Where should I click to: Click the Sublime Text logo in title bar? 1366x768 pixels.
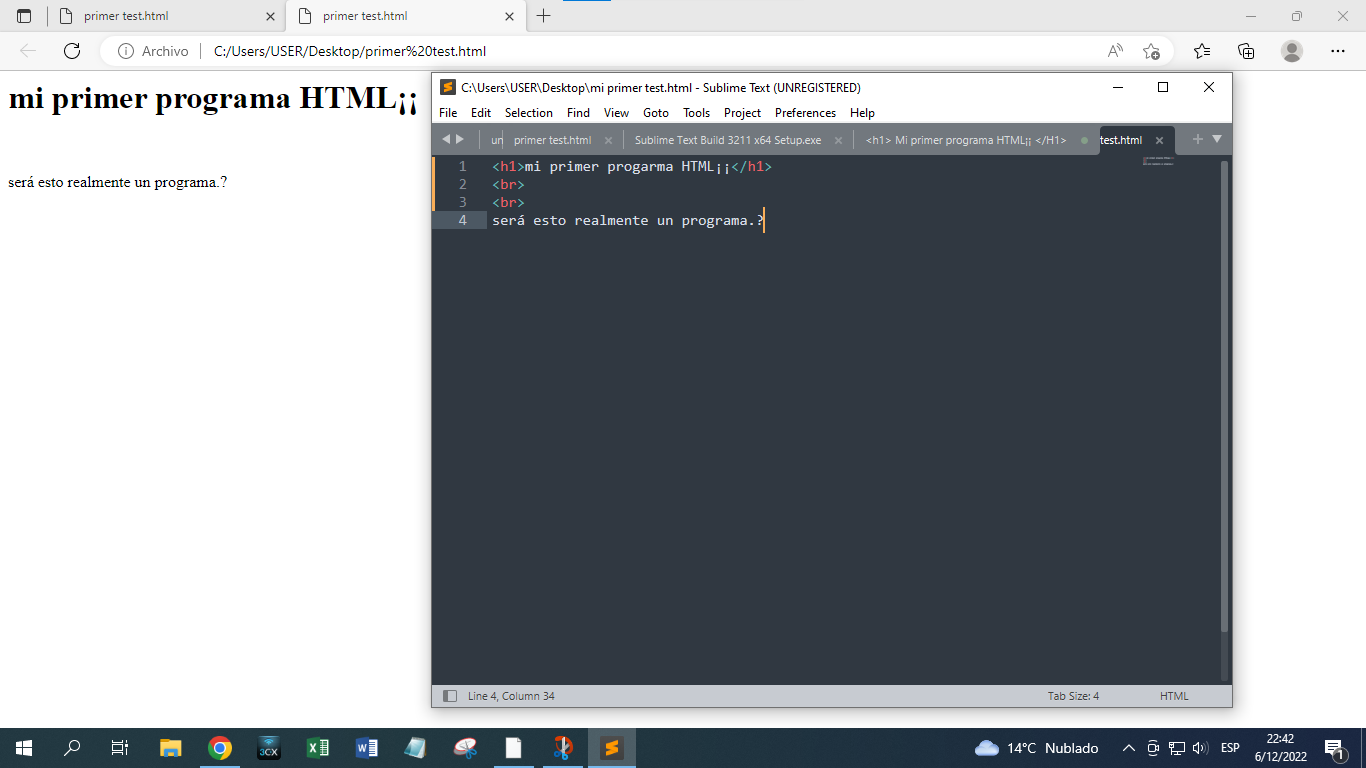click(x=448, y=87)
